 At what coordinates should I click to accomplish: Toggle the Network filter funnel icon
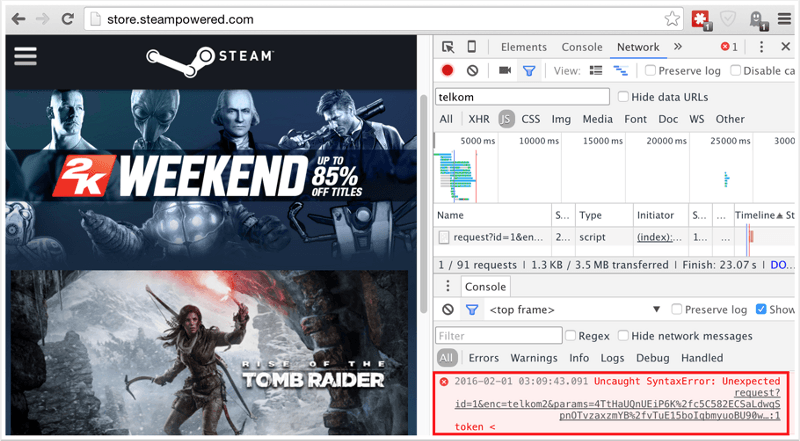529,70
